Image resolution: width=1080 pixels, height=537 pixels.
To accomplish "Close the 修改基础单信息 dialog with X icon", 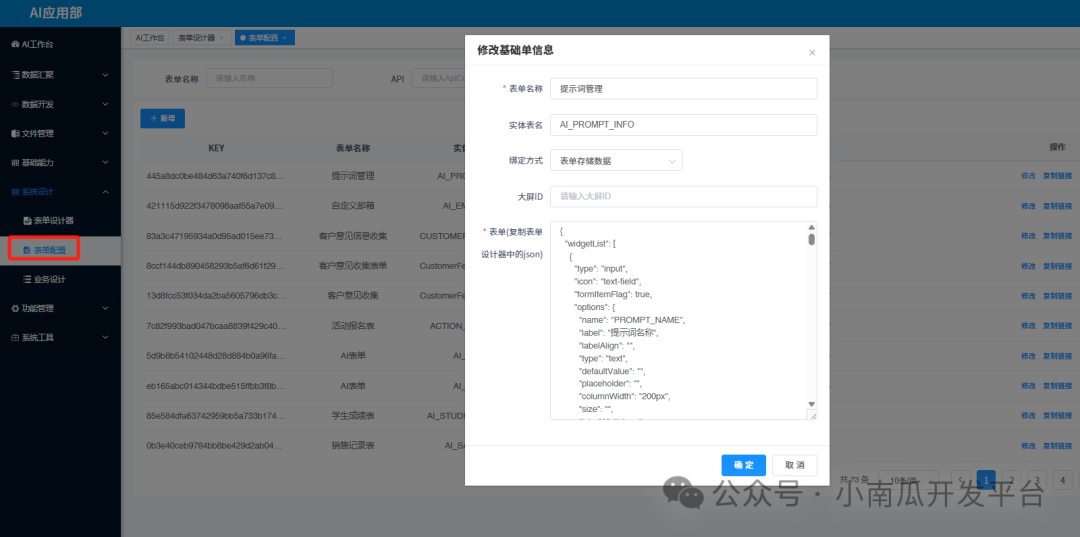I will 812,52.
